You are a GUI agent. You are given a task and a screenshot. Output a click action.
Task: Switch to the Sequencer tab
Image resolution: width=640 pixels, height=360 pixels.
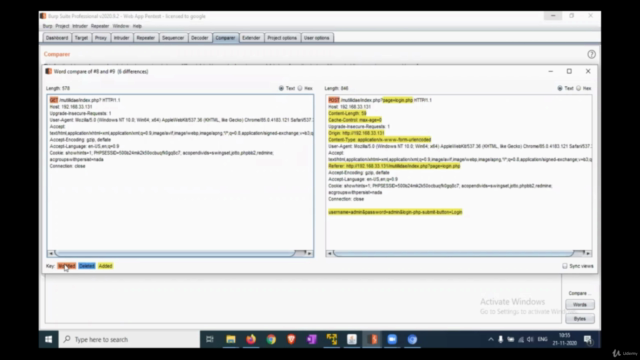[173, 38]
